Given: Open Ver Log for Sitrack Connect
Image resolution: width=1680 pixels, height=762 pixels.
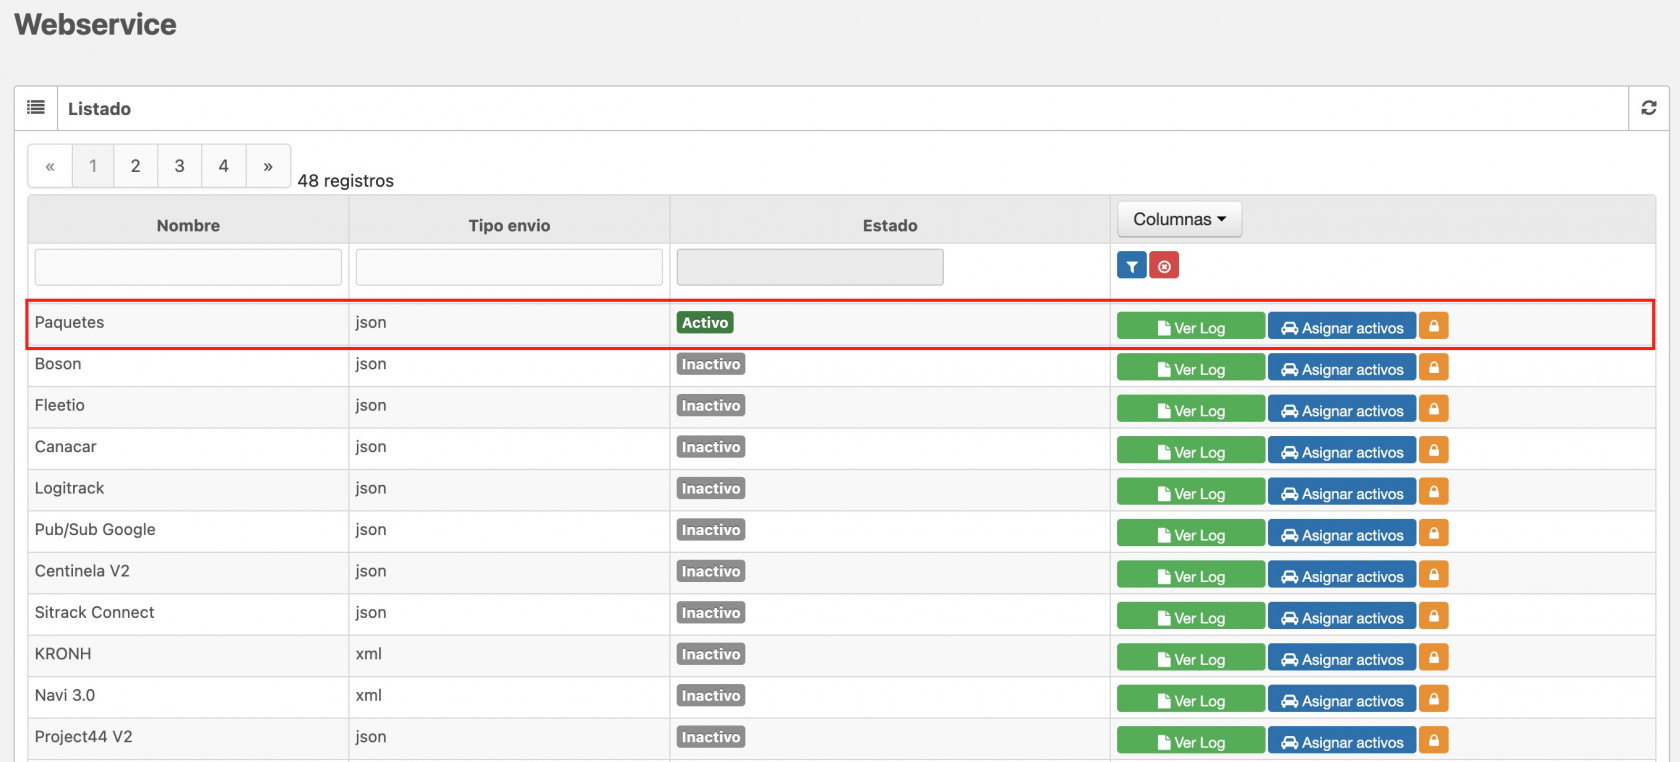Looking at the screenshot, I should click(x=1191, y=618).
